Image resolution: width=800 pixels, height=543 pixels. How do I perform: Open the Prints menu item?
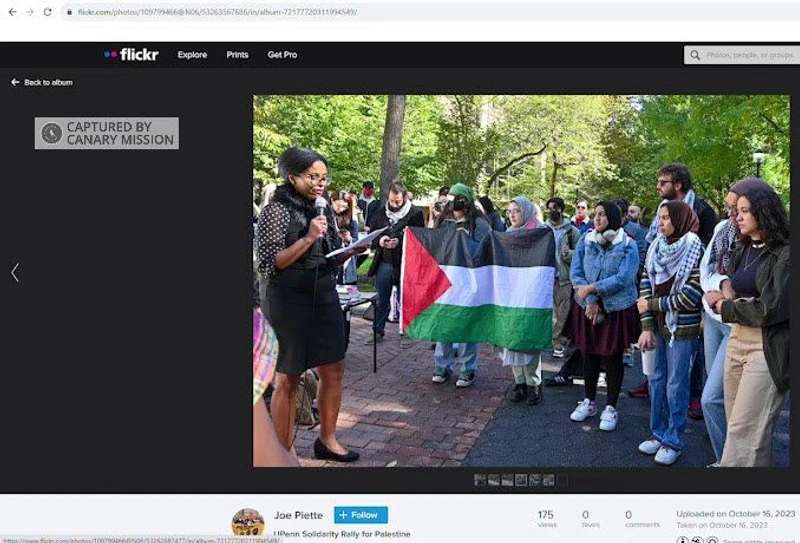(x=237, y=55)
